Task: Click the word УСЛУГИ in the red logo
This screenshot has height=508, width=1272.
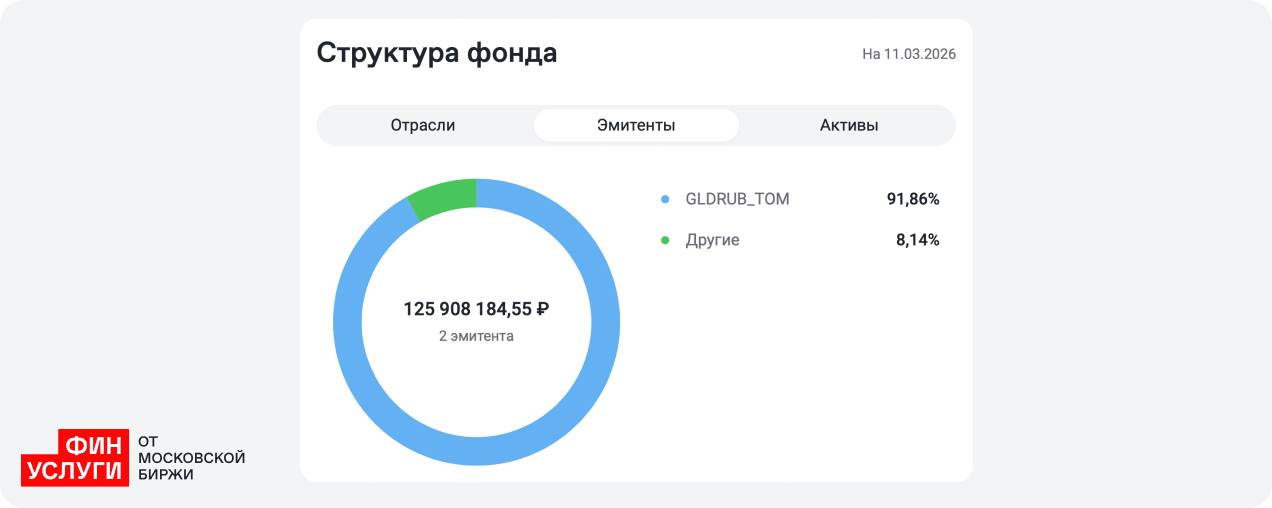Action: (x=75, y=470)
